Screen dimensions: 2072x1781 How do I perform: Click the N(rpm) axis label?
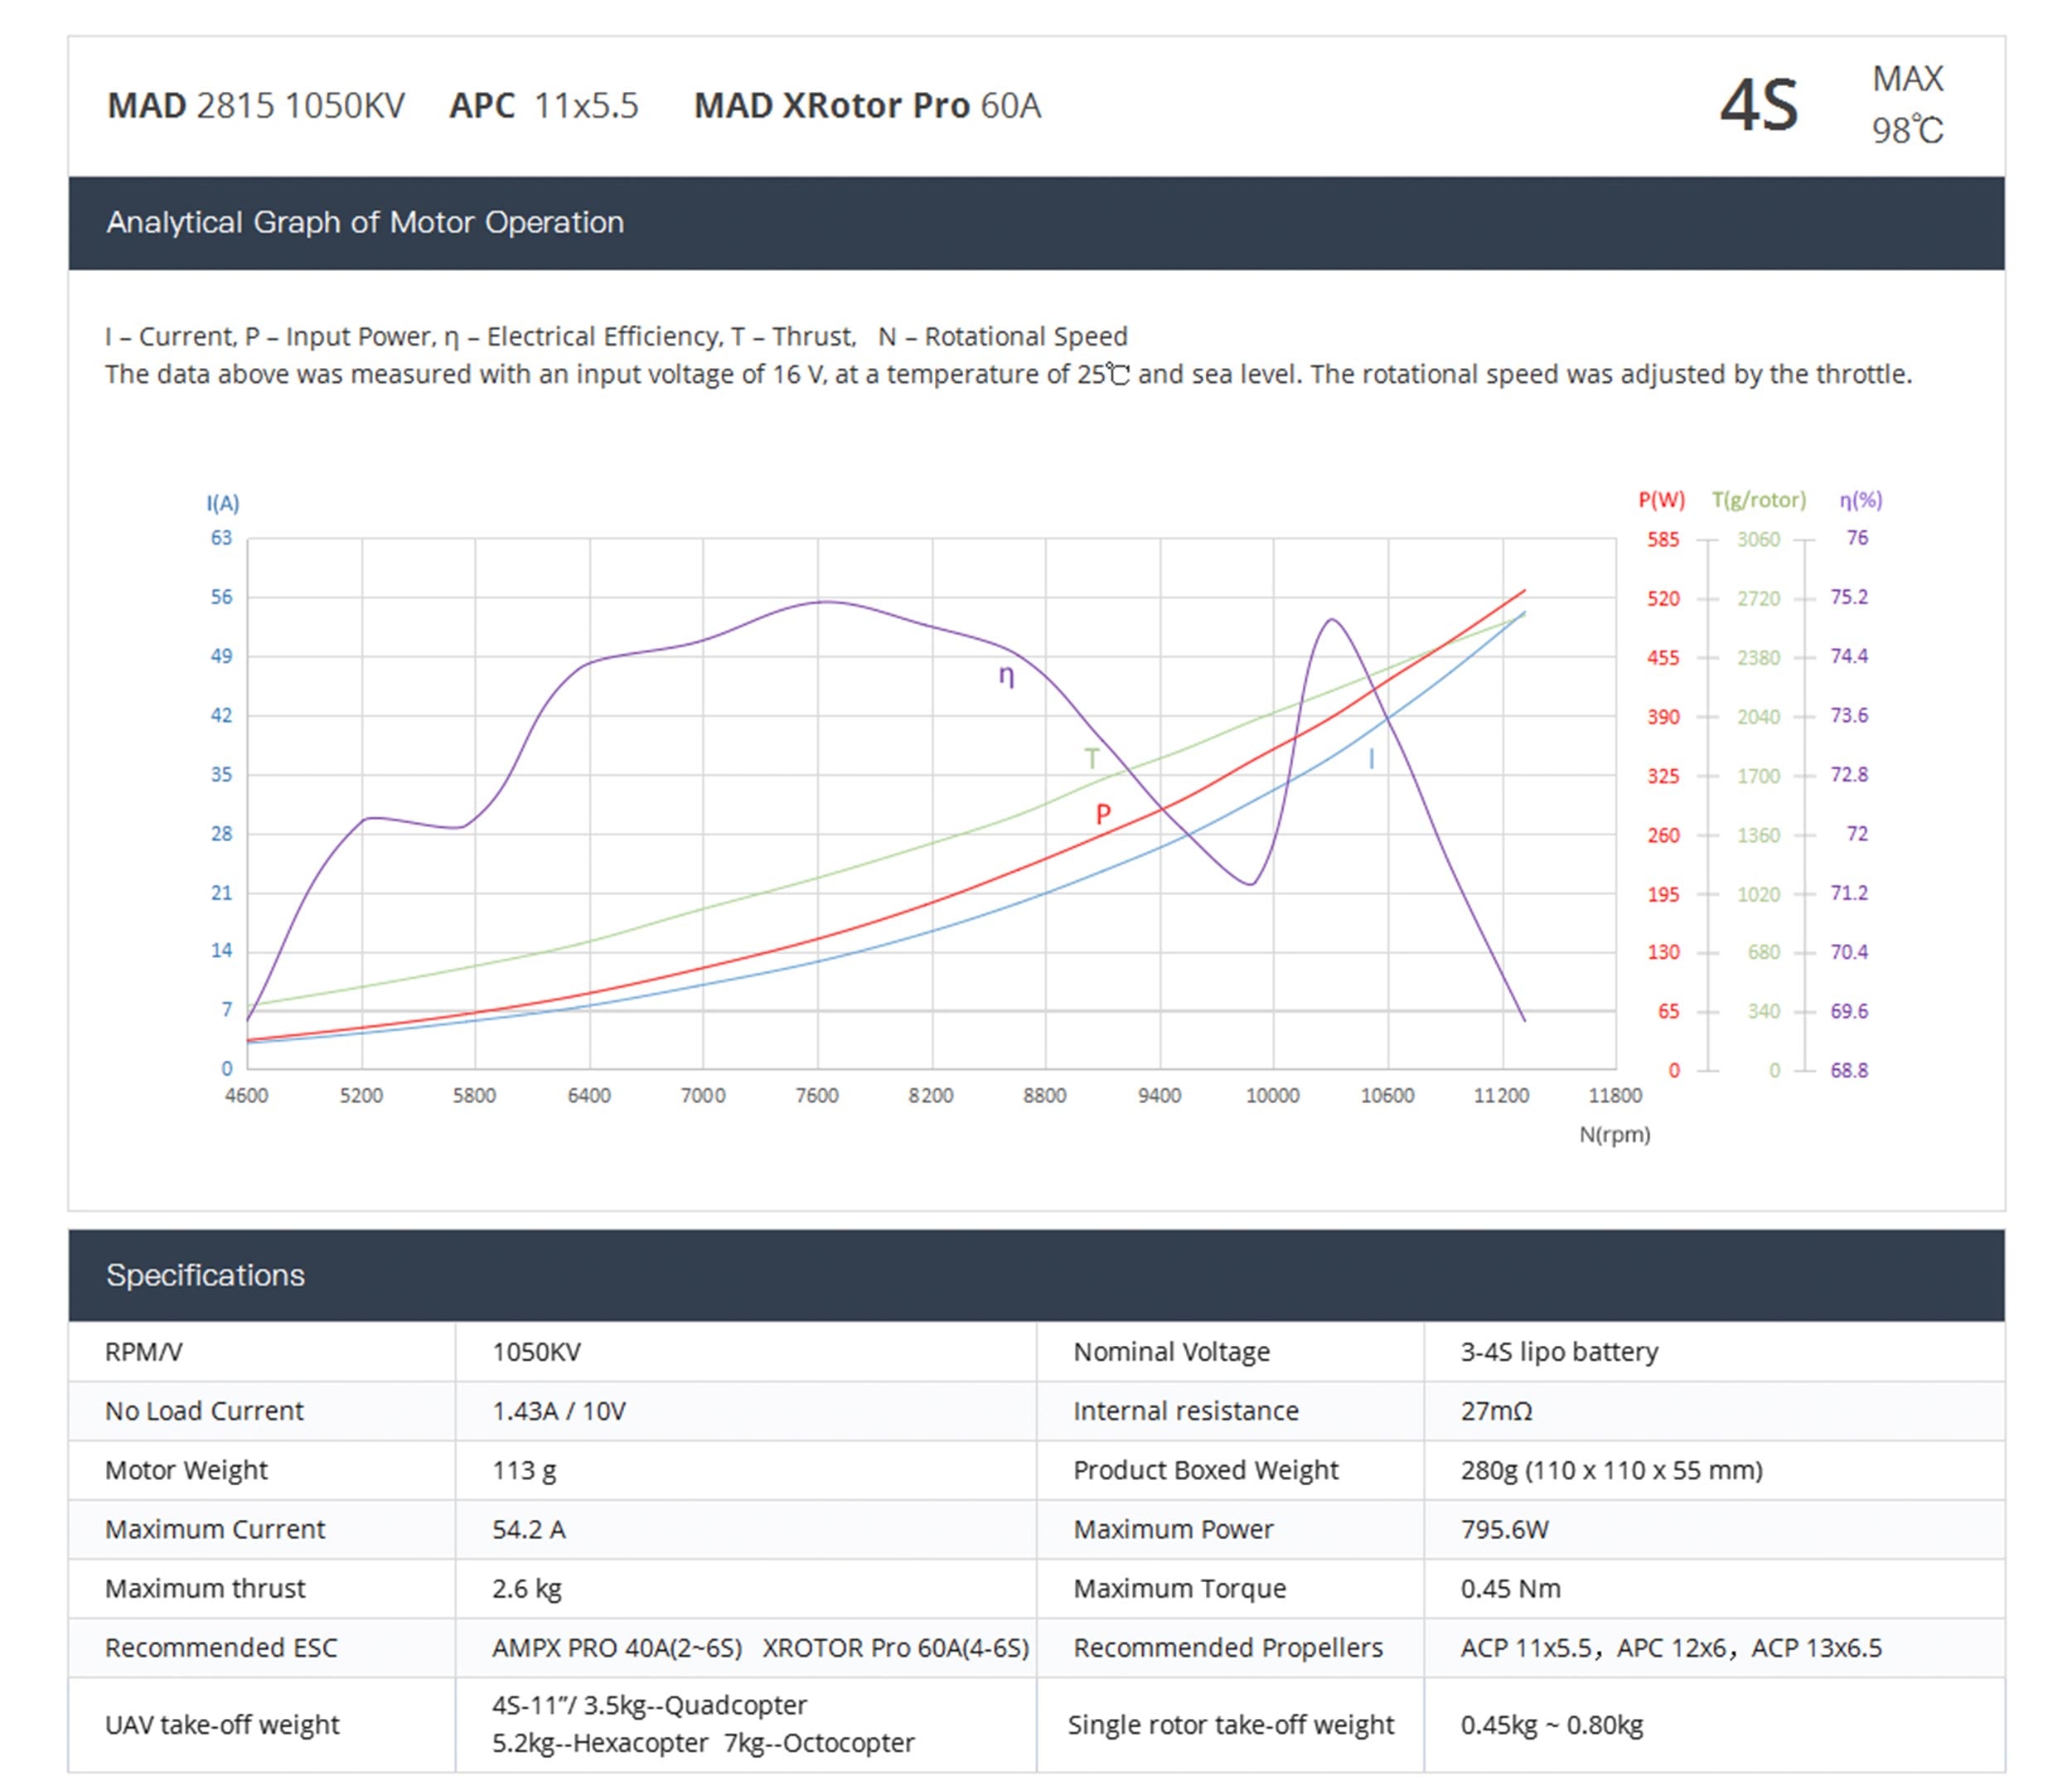coord(1614,1134)
